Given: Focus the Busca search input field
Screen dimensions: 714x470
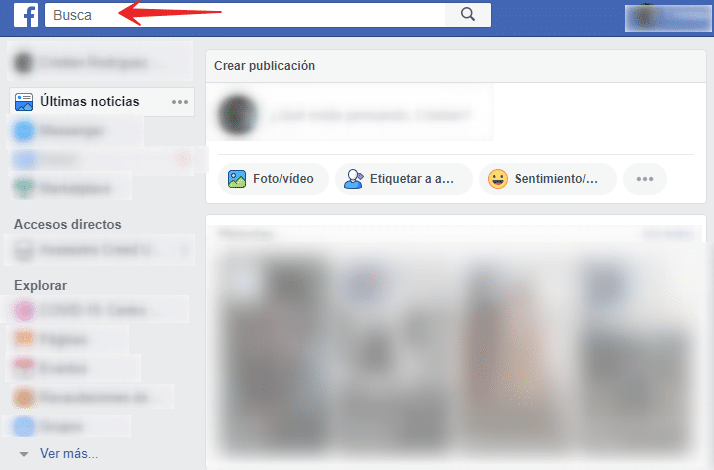Looking at the screenshot, I should [x=250, y=15].
